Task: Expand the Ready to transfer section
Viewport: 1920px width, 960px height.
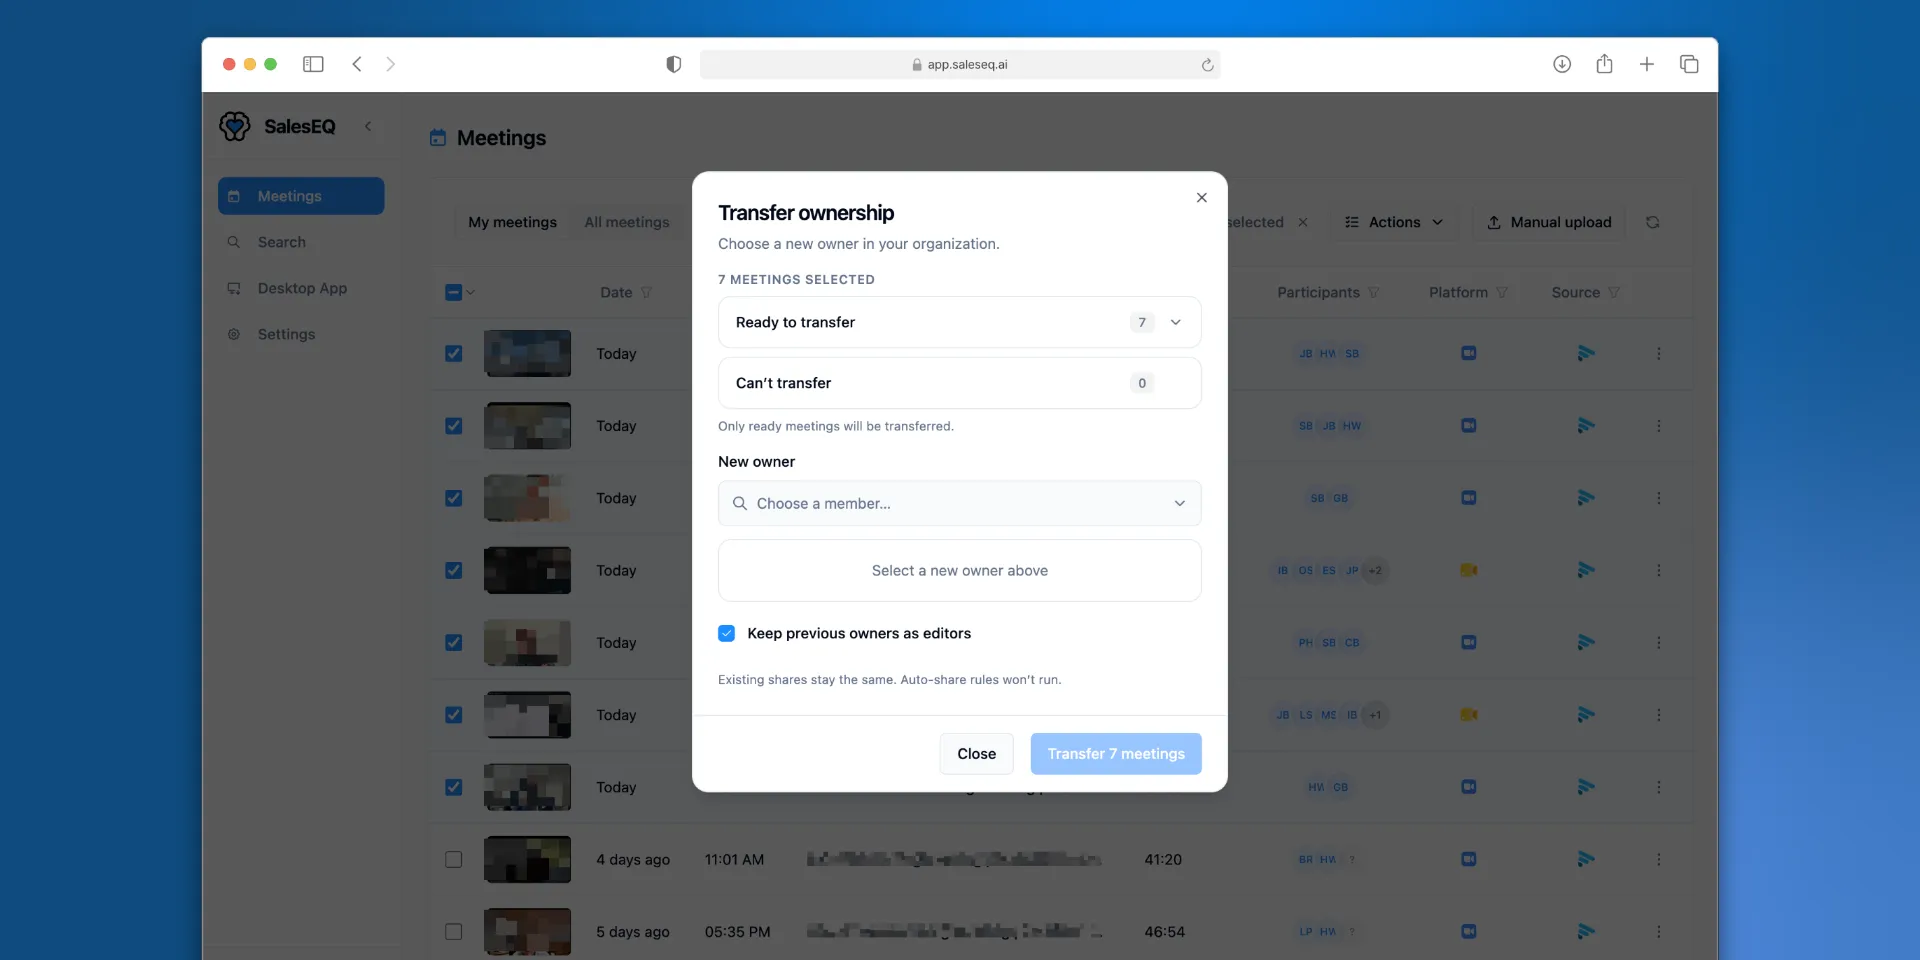Action: point(960,322)
